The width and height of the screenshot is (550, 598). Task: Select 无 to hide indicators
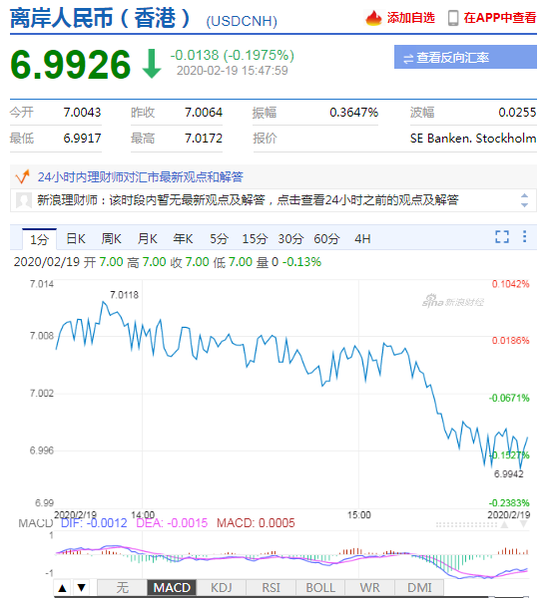click(122, 588)
